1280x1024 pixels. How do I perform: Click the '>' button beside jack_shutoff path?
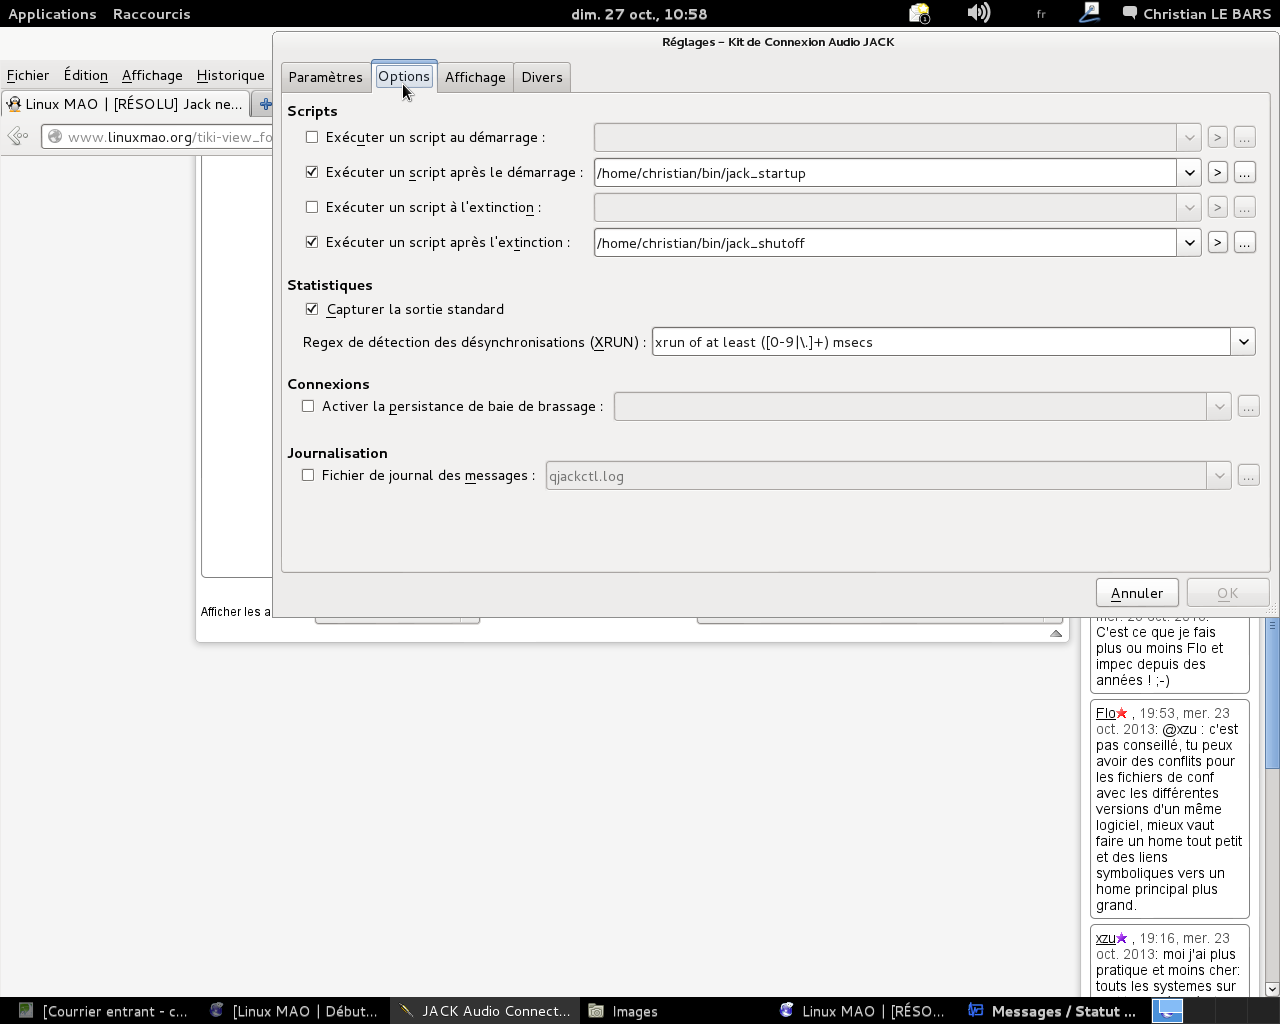[1217, 242]
